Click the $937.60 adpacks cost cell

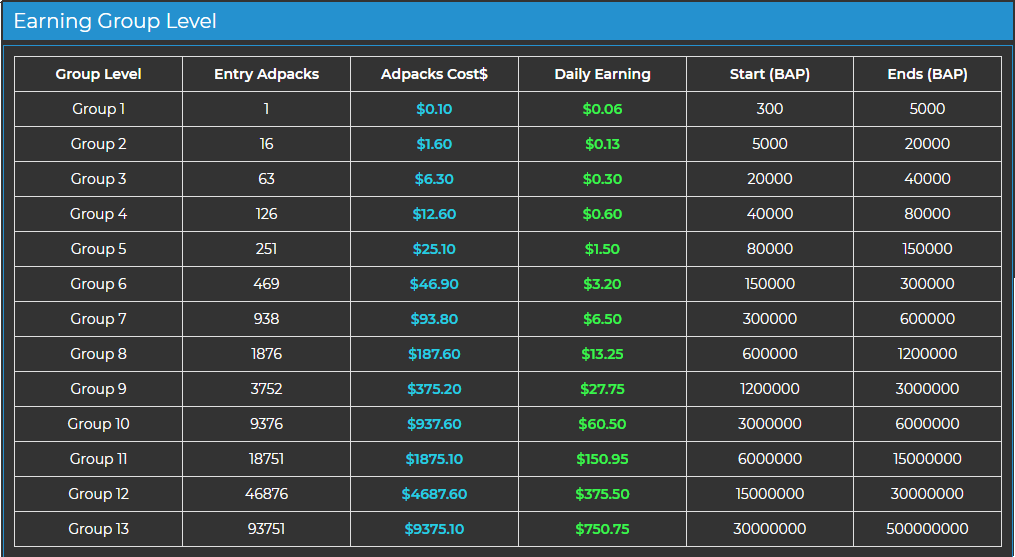434,424
